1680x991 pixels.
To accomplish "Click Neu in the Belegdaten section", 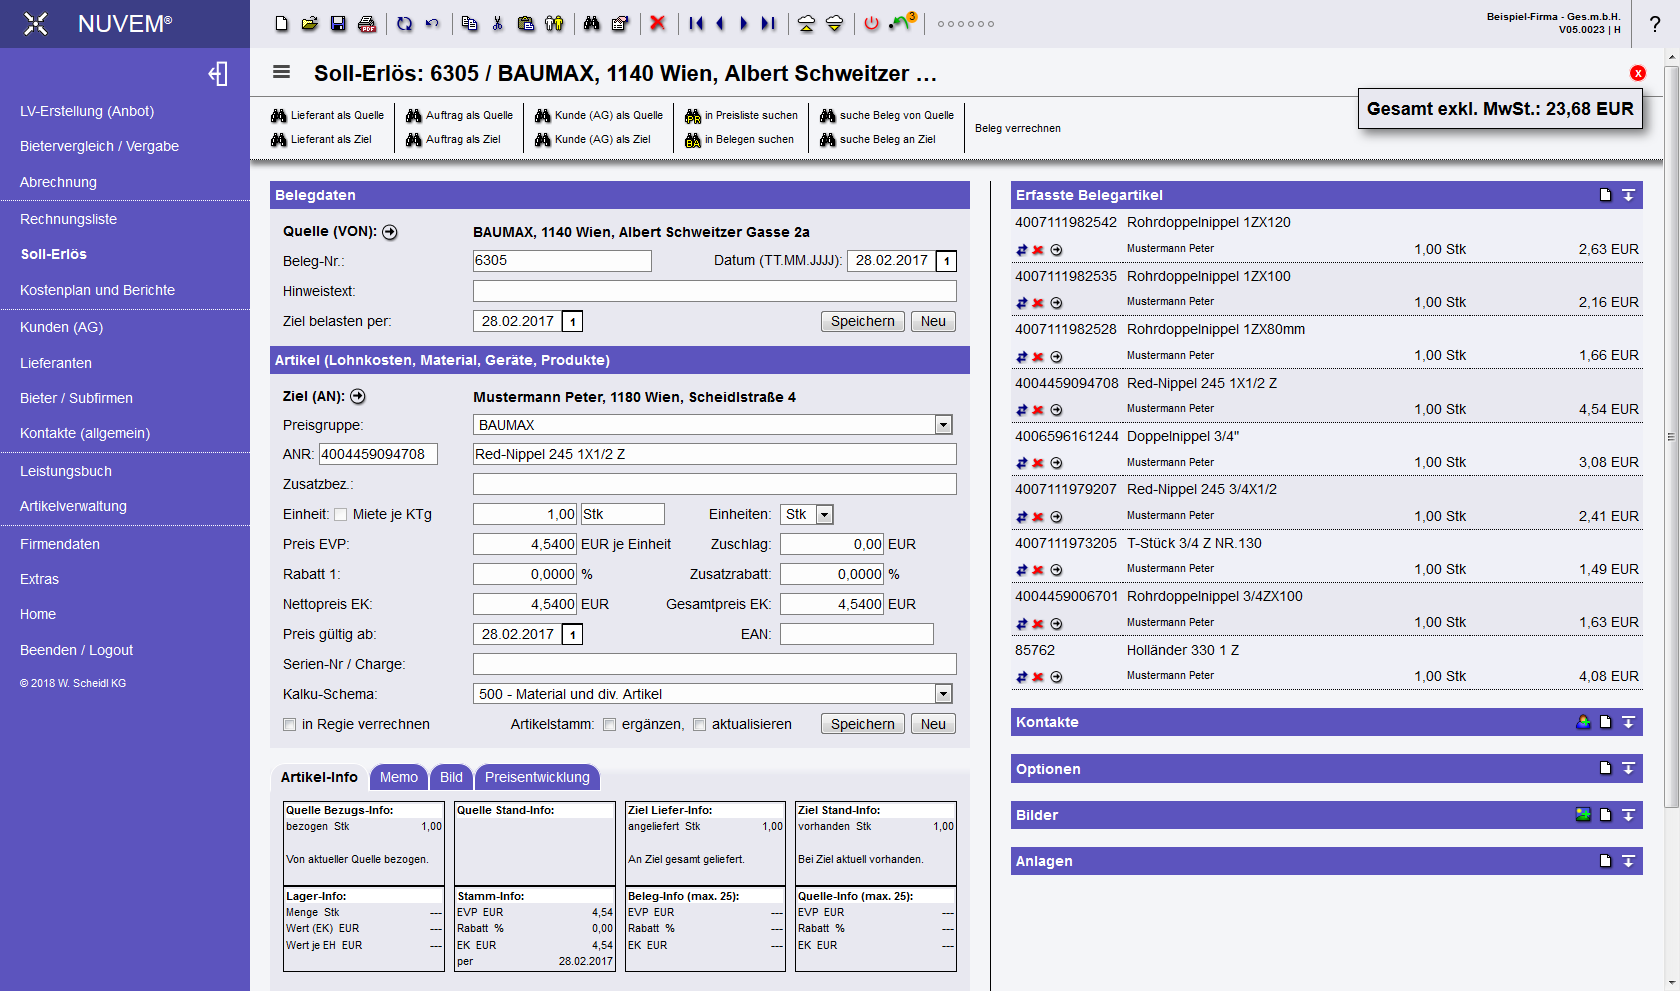I will click(933, 321).
